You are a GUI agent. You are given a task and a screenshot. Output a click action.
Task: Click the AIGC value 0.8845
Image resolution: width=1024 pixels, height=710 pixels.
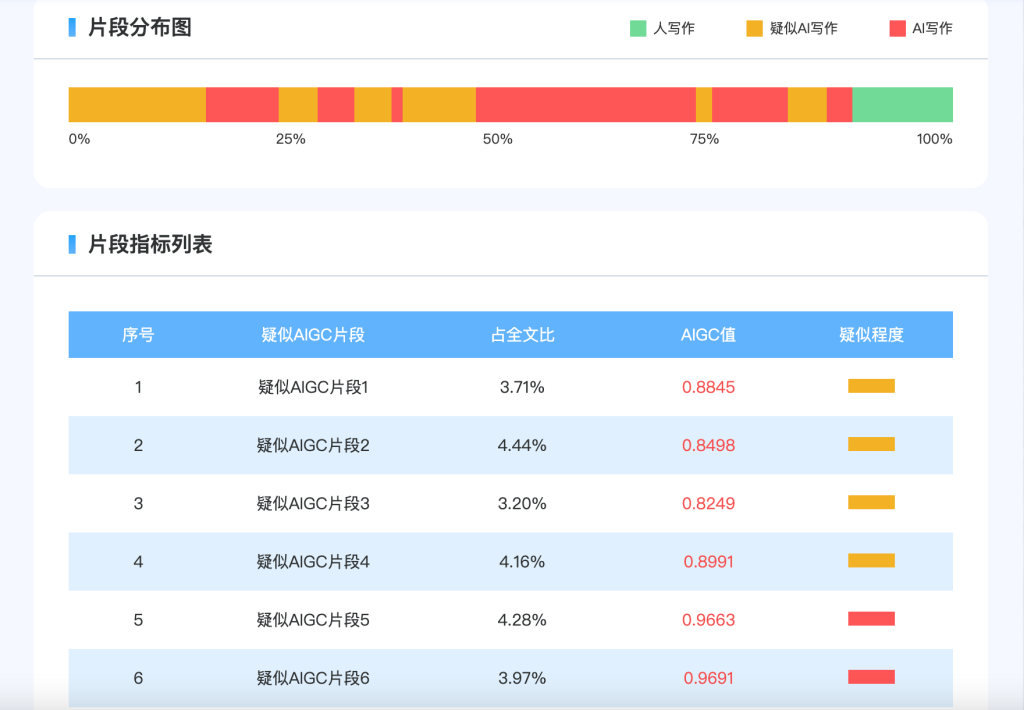708,387
